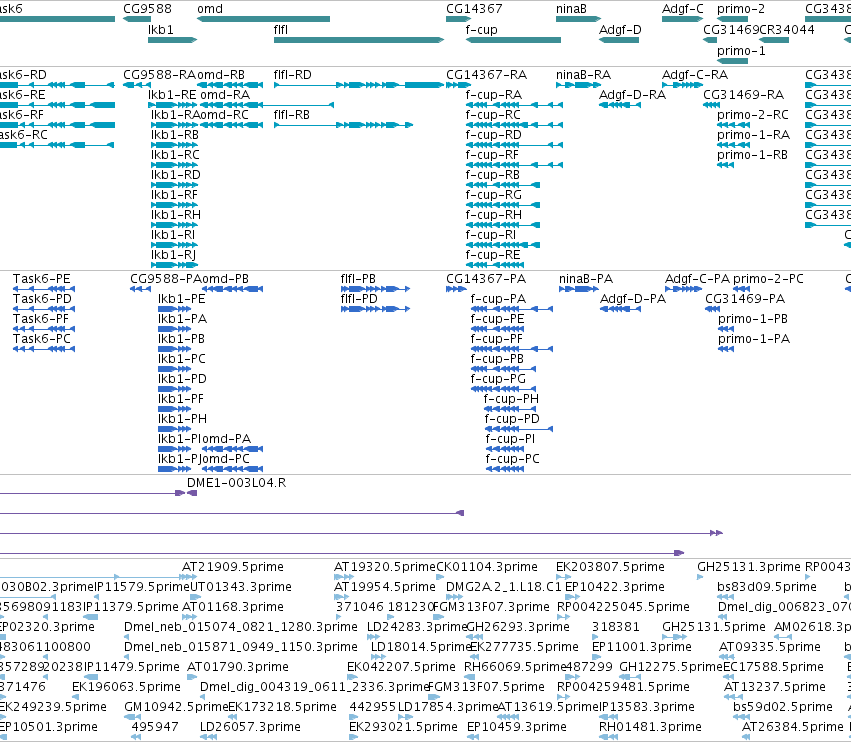The image size is (851, 742).
Task: Open the ninaB gene label
Action: coord(571,9)
